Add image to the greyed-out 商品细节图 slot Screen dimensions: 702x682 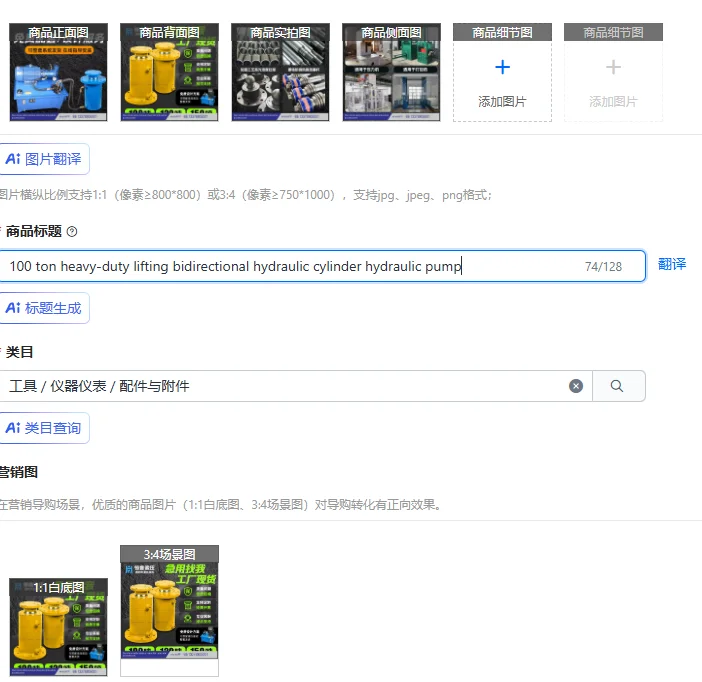coord(613,72)
